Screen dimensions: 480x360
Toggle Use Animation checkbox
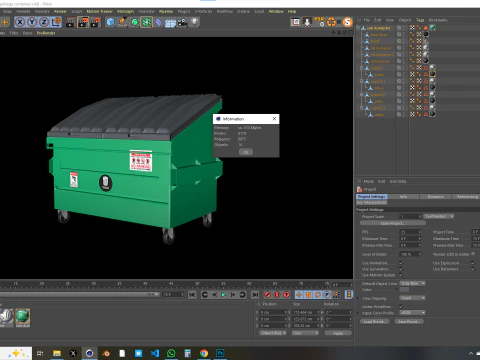pyautogui.click(x=401, y=263)
